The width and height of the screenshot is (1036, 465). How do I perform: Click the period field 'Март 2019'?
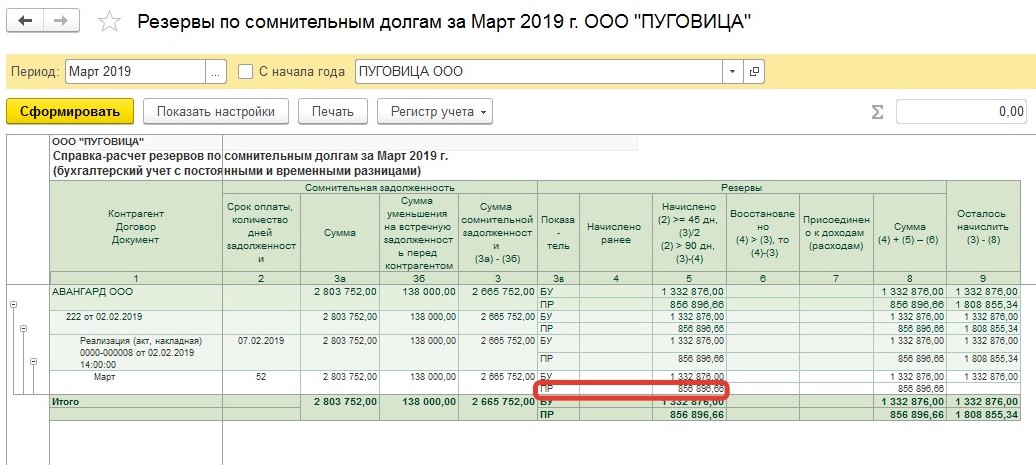pos(135,72)
